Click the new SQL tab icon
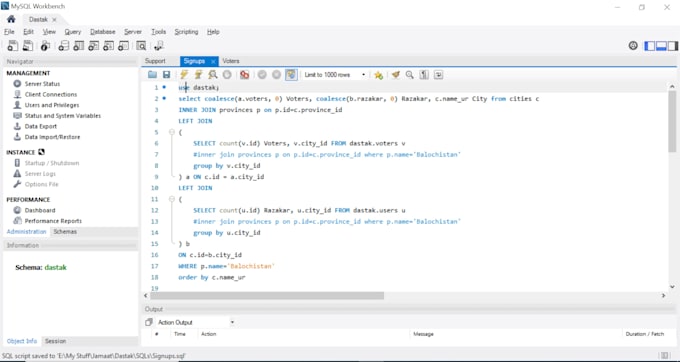This screenshot has height=362, width=680. click(x=13, y=46)
